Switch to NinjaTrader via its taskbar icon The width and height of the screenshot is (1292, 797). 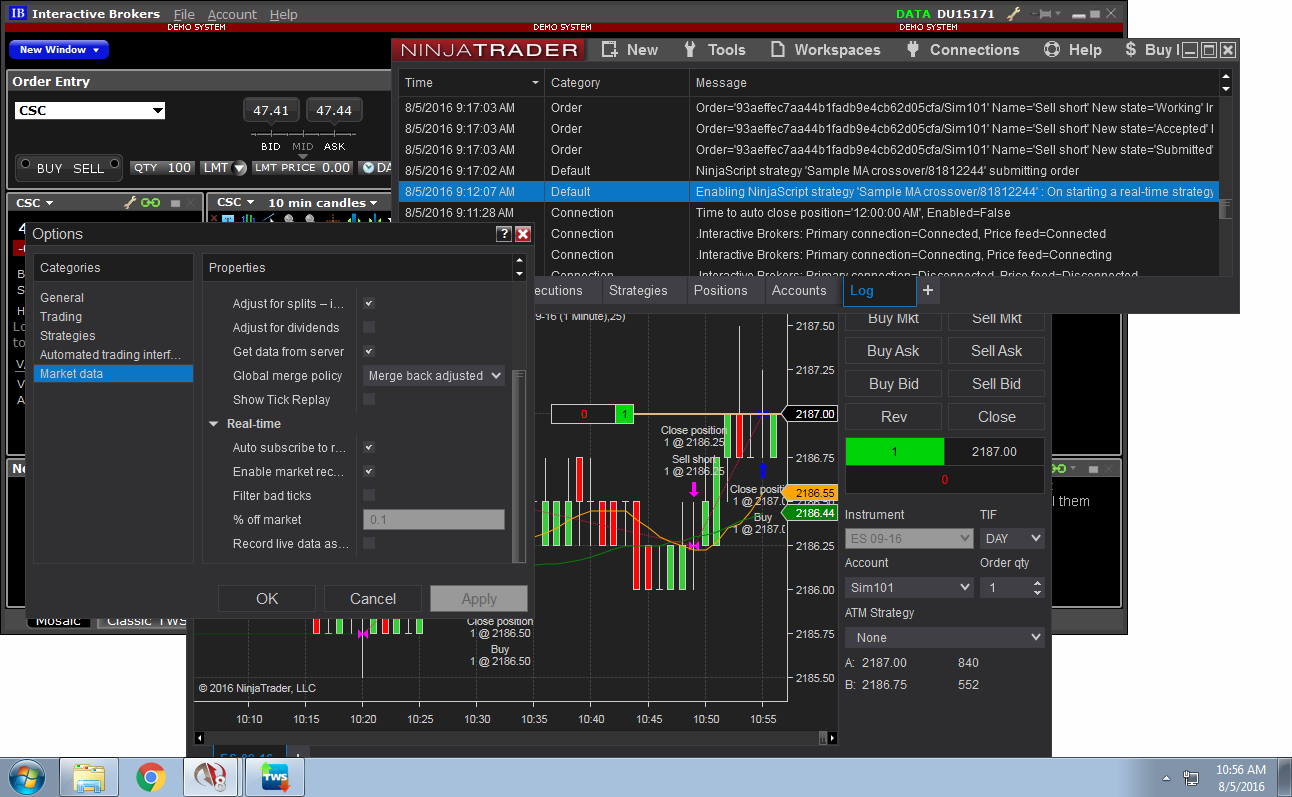click(x=212, y=777)
